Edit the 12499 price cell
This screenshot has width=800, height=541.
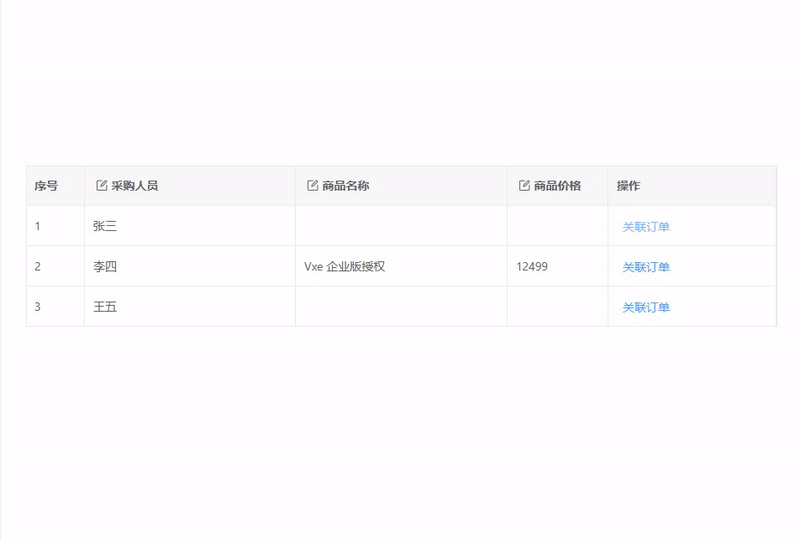coord(532,267)
